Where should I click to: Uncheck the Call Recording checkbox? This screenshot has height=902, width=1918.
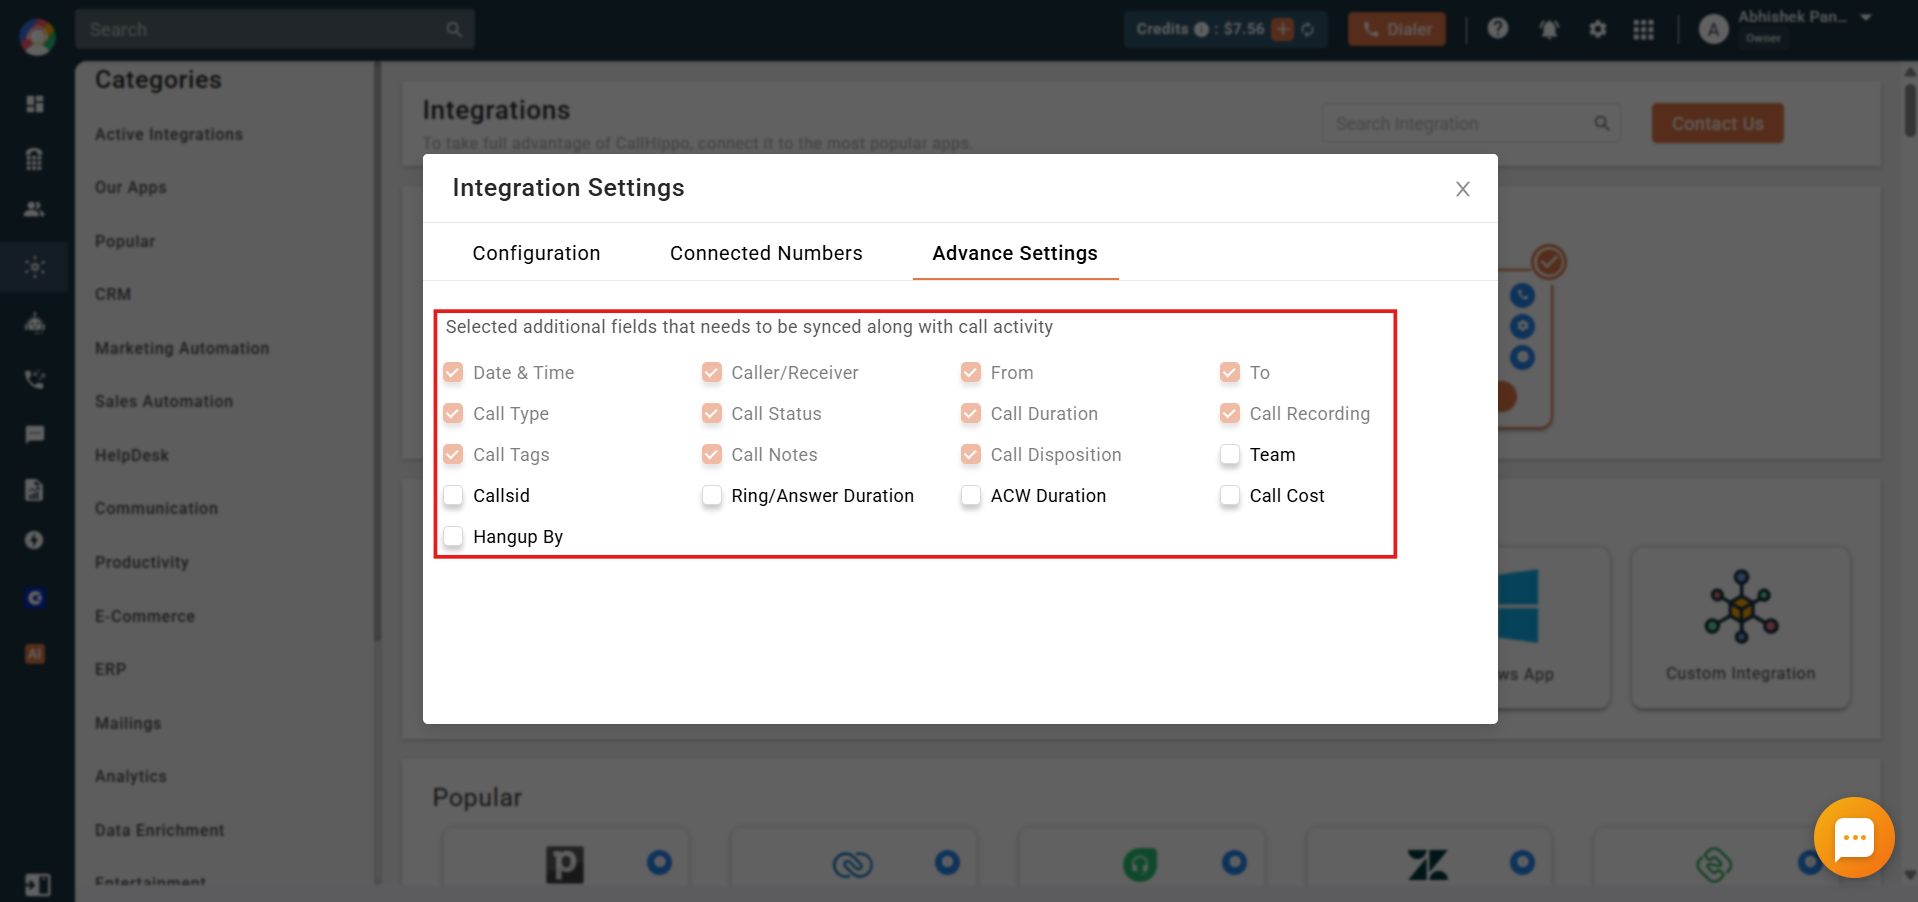1230,414
